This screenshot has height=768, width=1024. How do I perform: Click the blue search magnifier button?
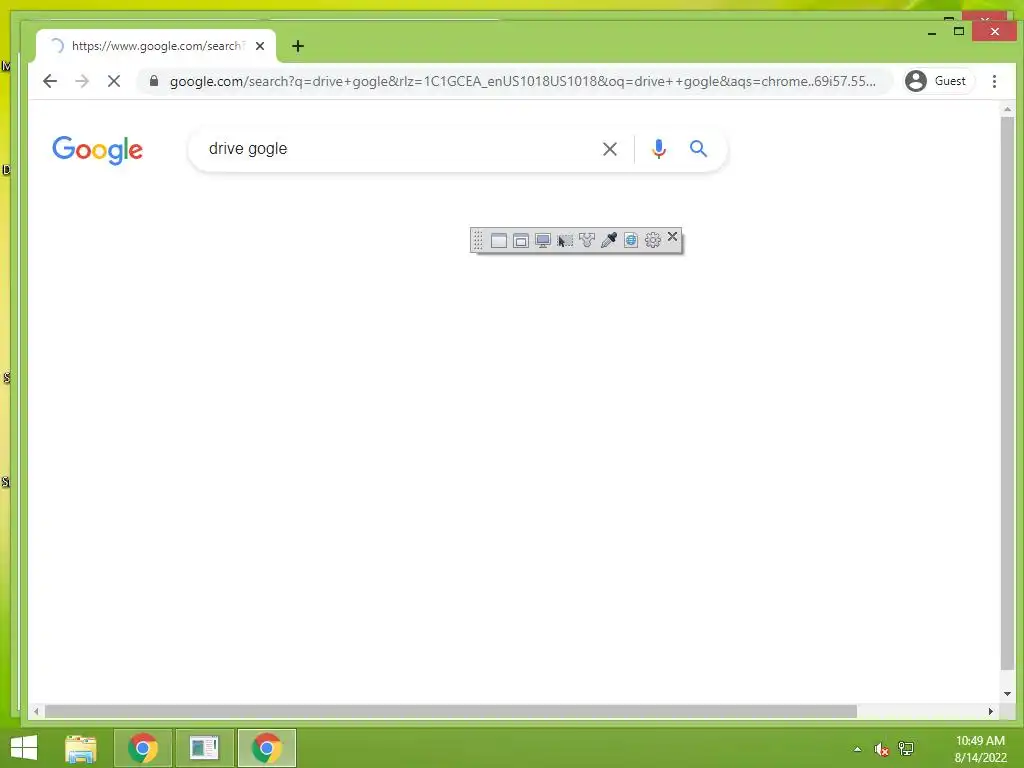[x=698, y=149]
